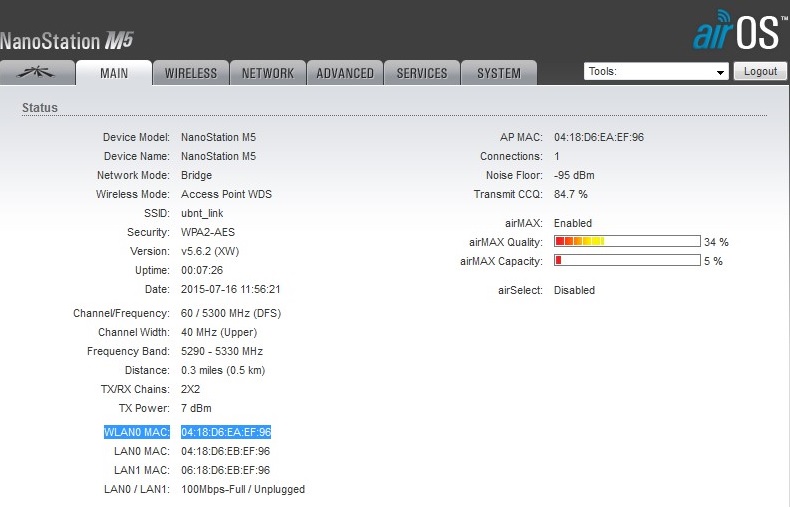The image size is (790, 507).
Task: Click the airOS logo
Action: (x=739, y=30)
